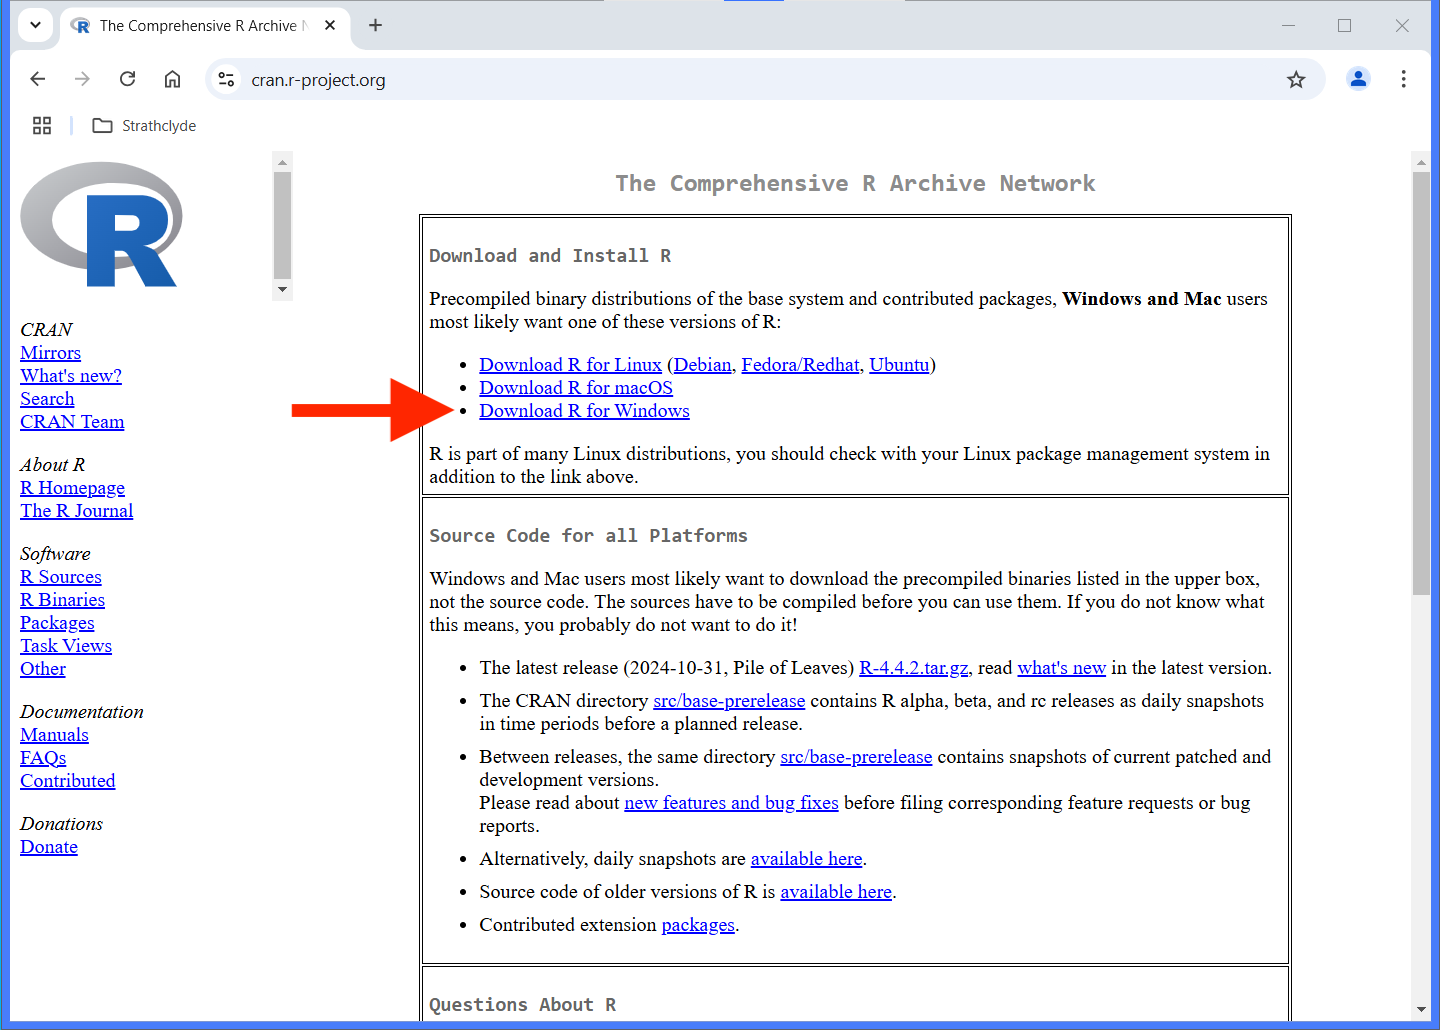Click sidebar frame scroll up arrow
This screenshot has width=1440, height=1030.
282,162
